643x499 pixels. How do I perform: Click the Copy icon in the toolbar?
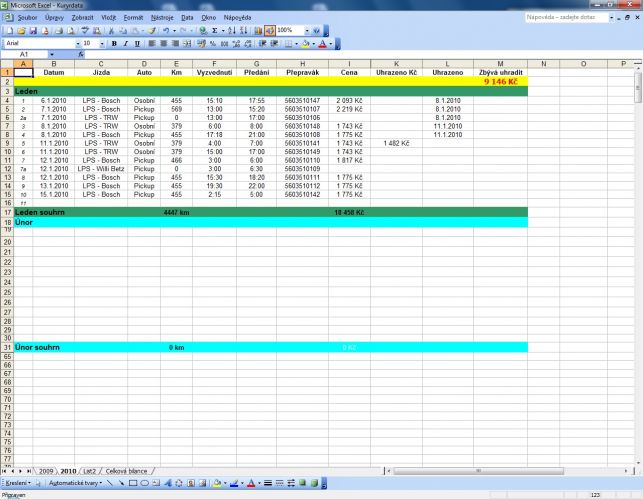123,31
